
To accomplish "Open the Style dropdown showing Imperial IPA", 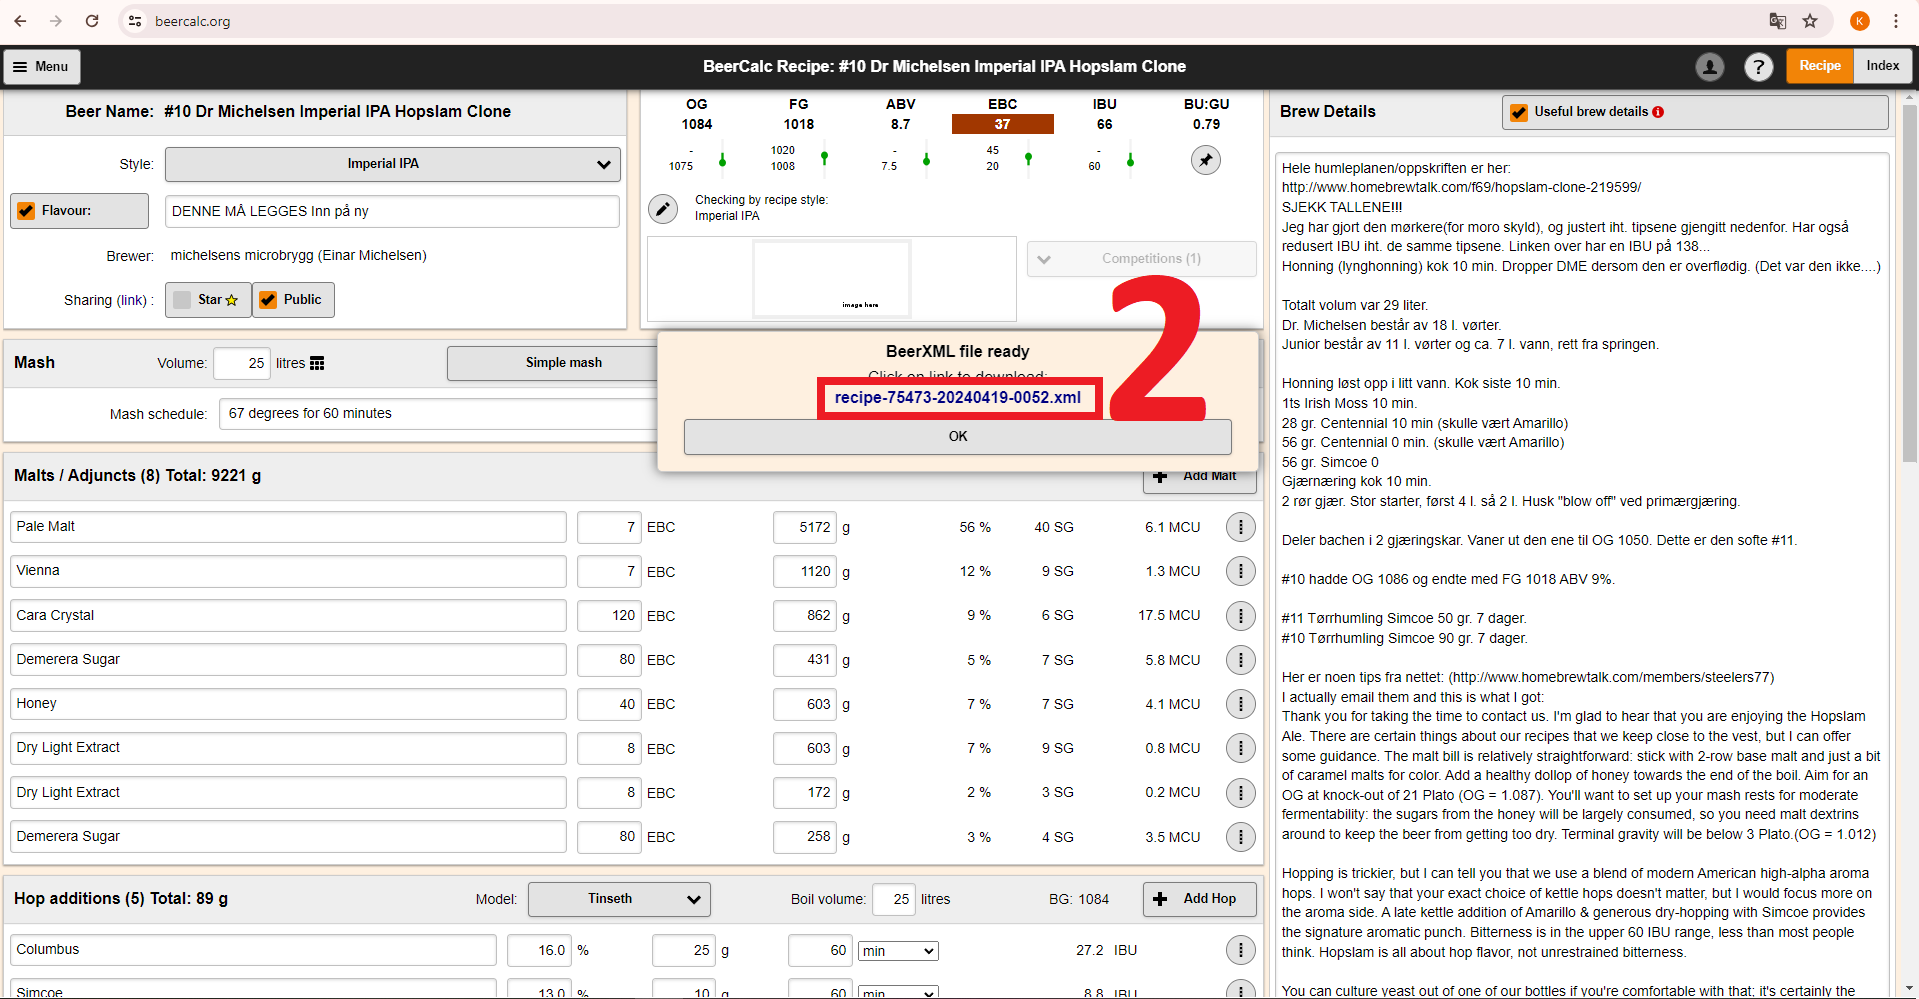I will point(392,164).
